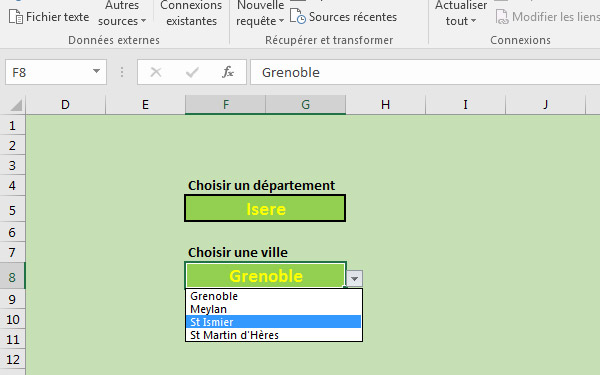Select row 9 header

point(13,299)
